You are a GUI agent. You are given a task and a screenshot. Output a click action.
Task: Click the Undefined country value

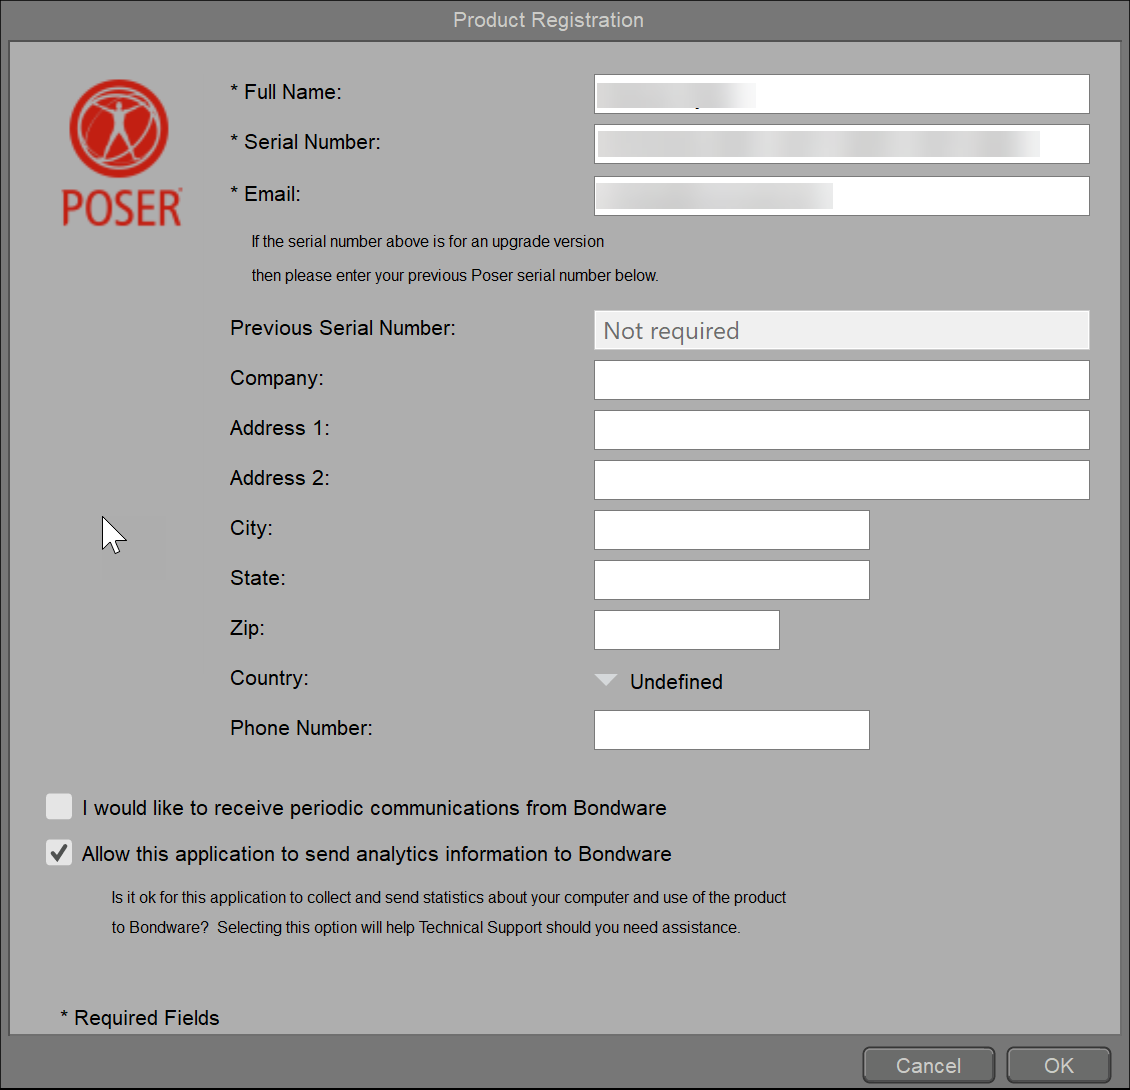(676, 682)
